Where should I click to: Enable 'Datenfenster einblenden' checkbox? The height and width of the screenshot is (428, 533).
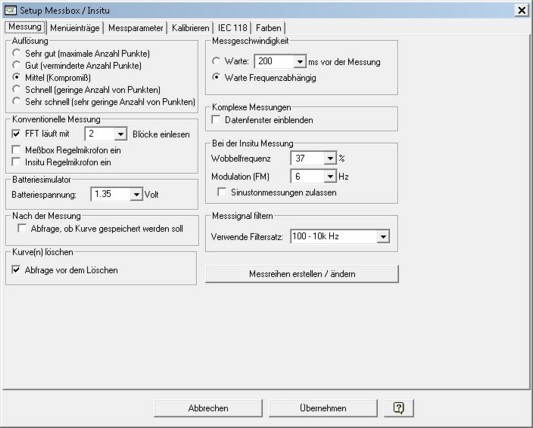point(216,120)
